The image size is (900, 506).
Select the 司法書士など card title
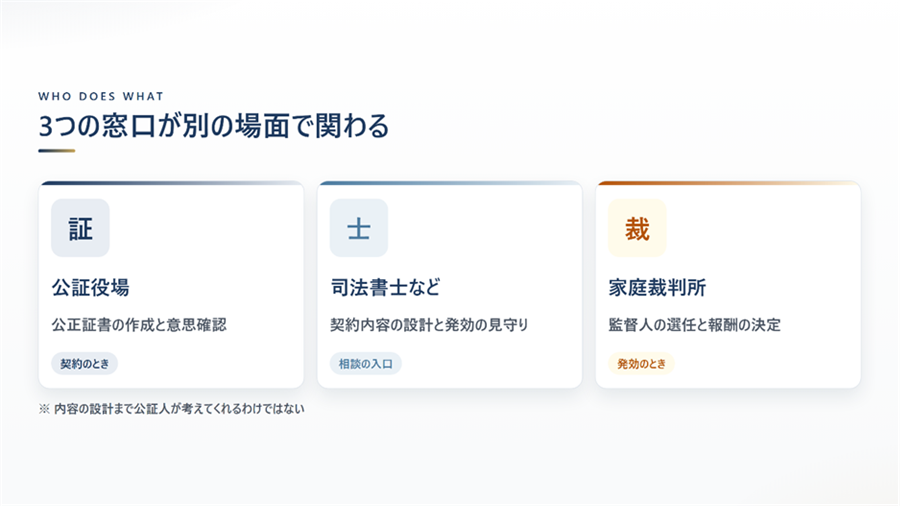(x=386, y=287)
